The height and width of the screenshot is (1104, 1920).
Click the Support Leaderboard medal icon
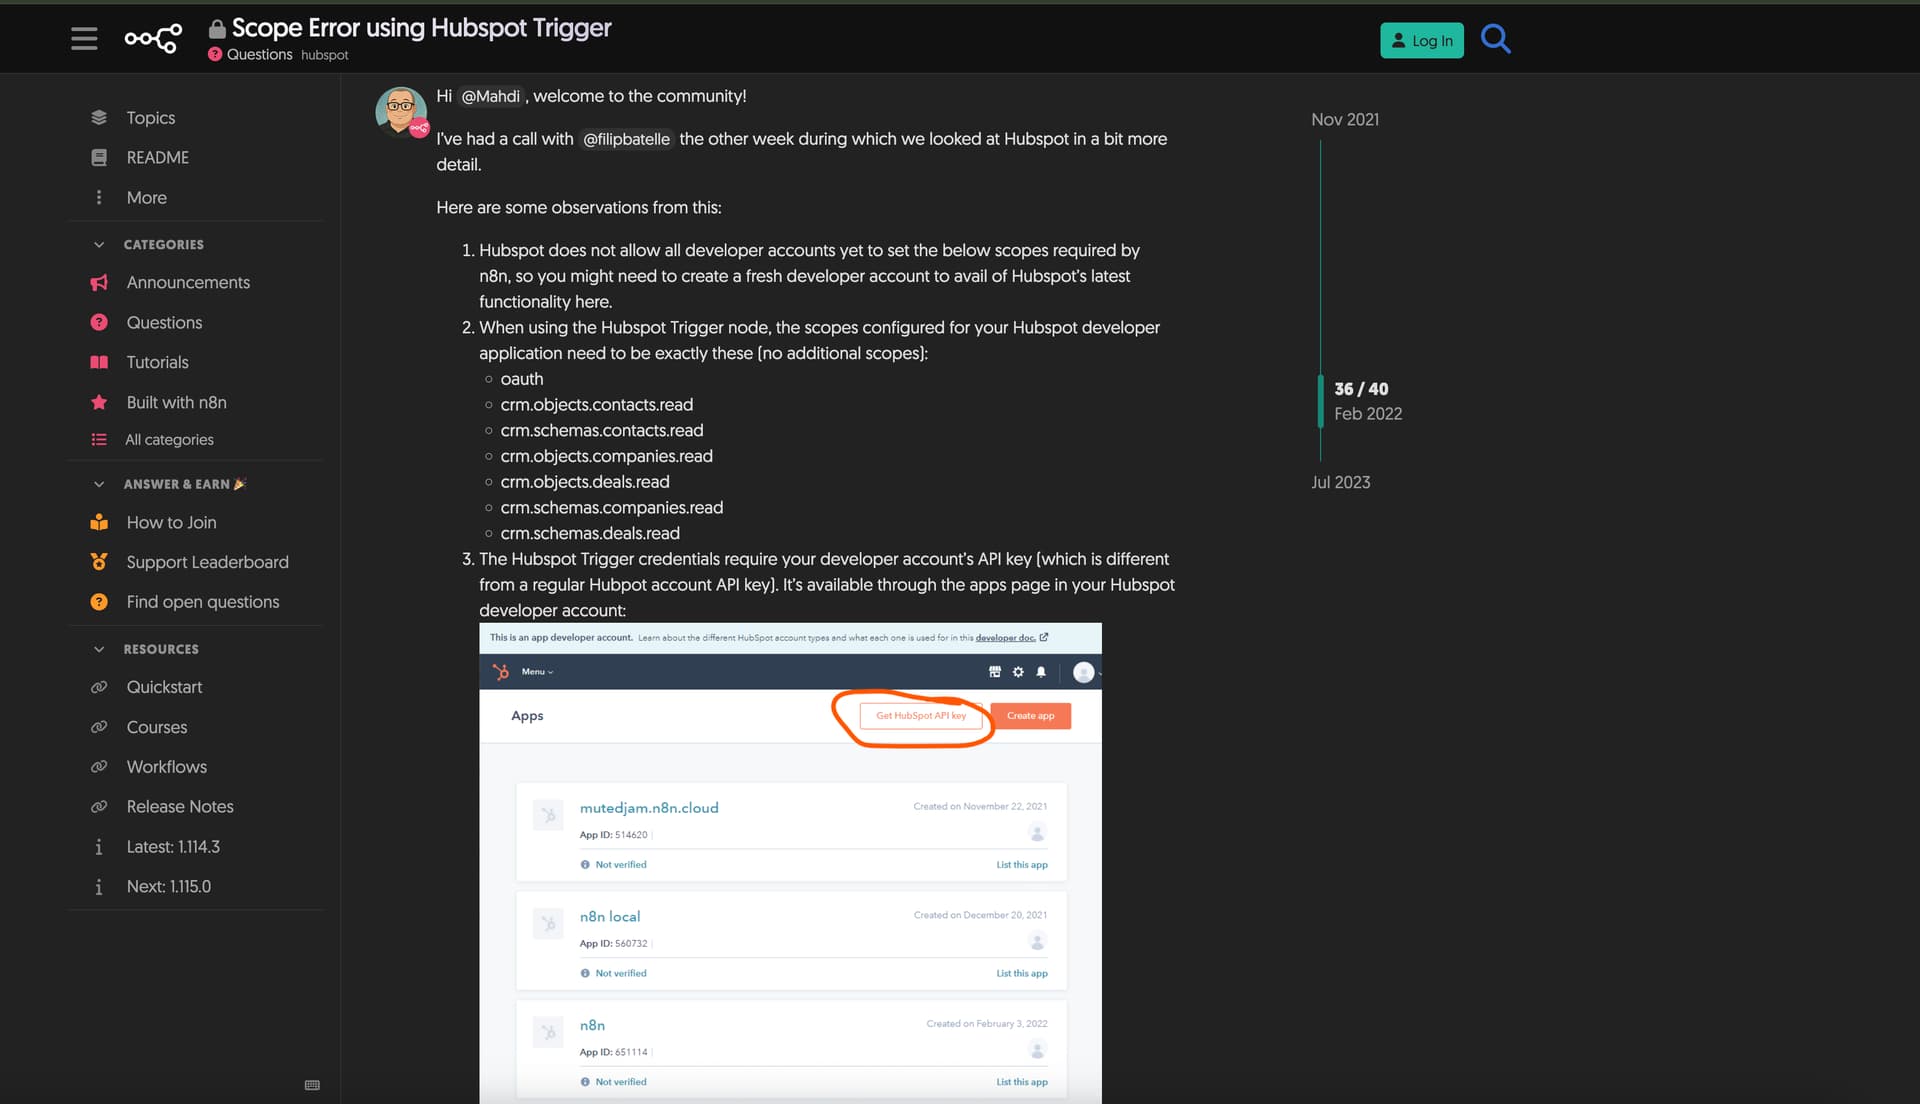pos(99,562)
